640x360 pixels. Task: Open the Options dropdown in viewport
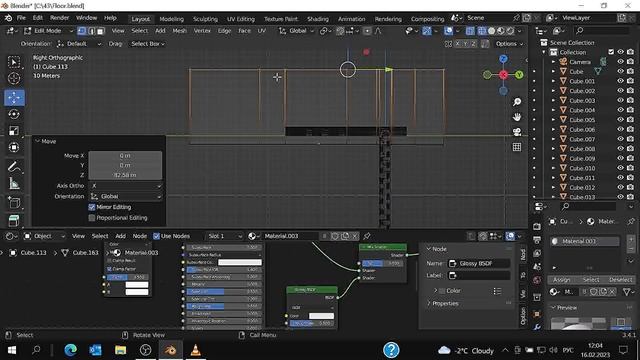[x=509, y=44]
